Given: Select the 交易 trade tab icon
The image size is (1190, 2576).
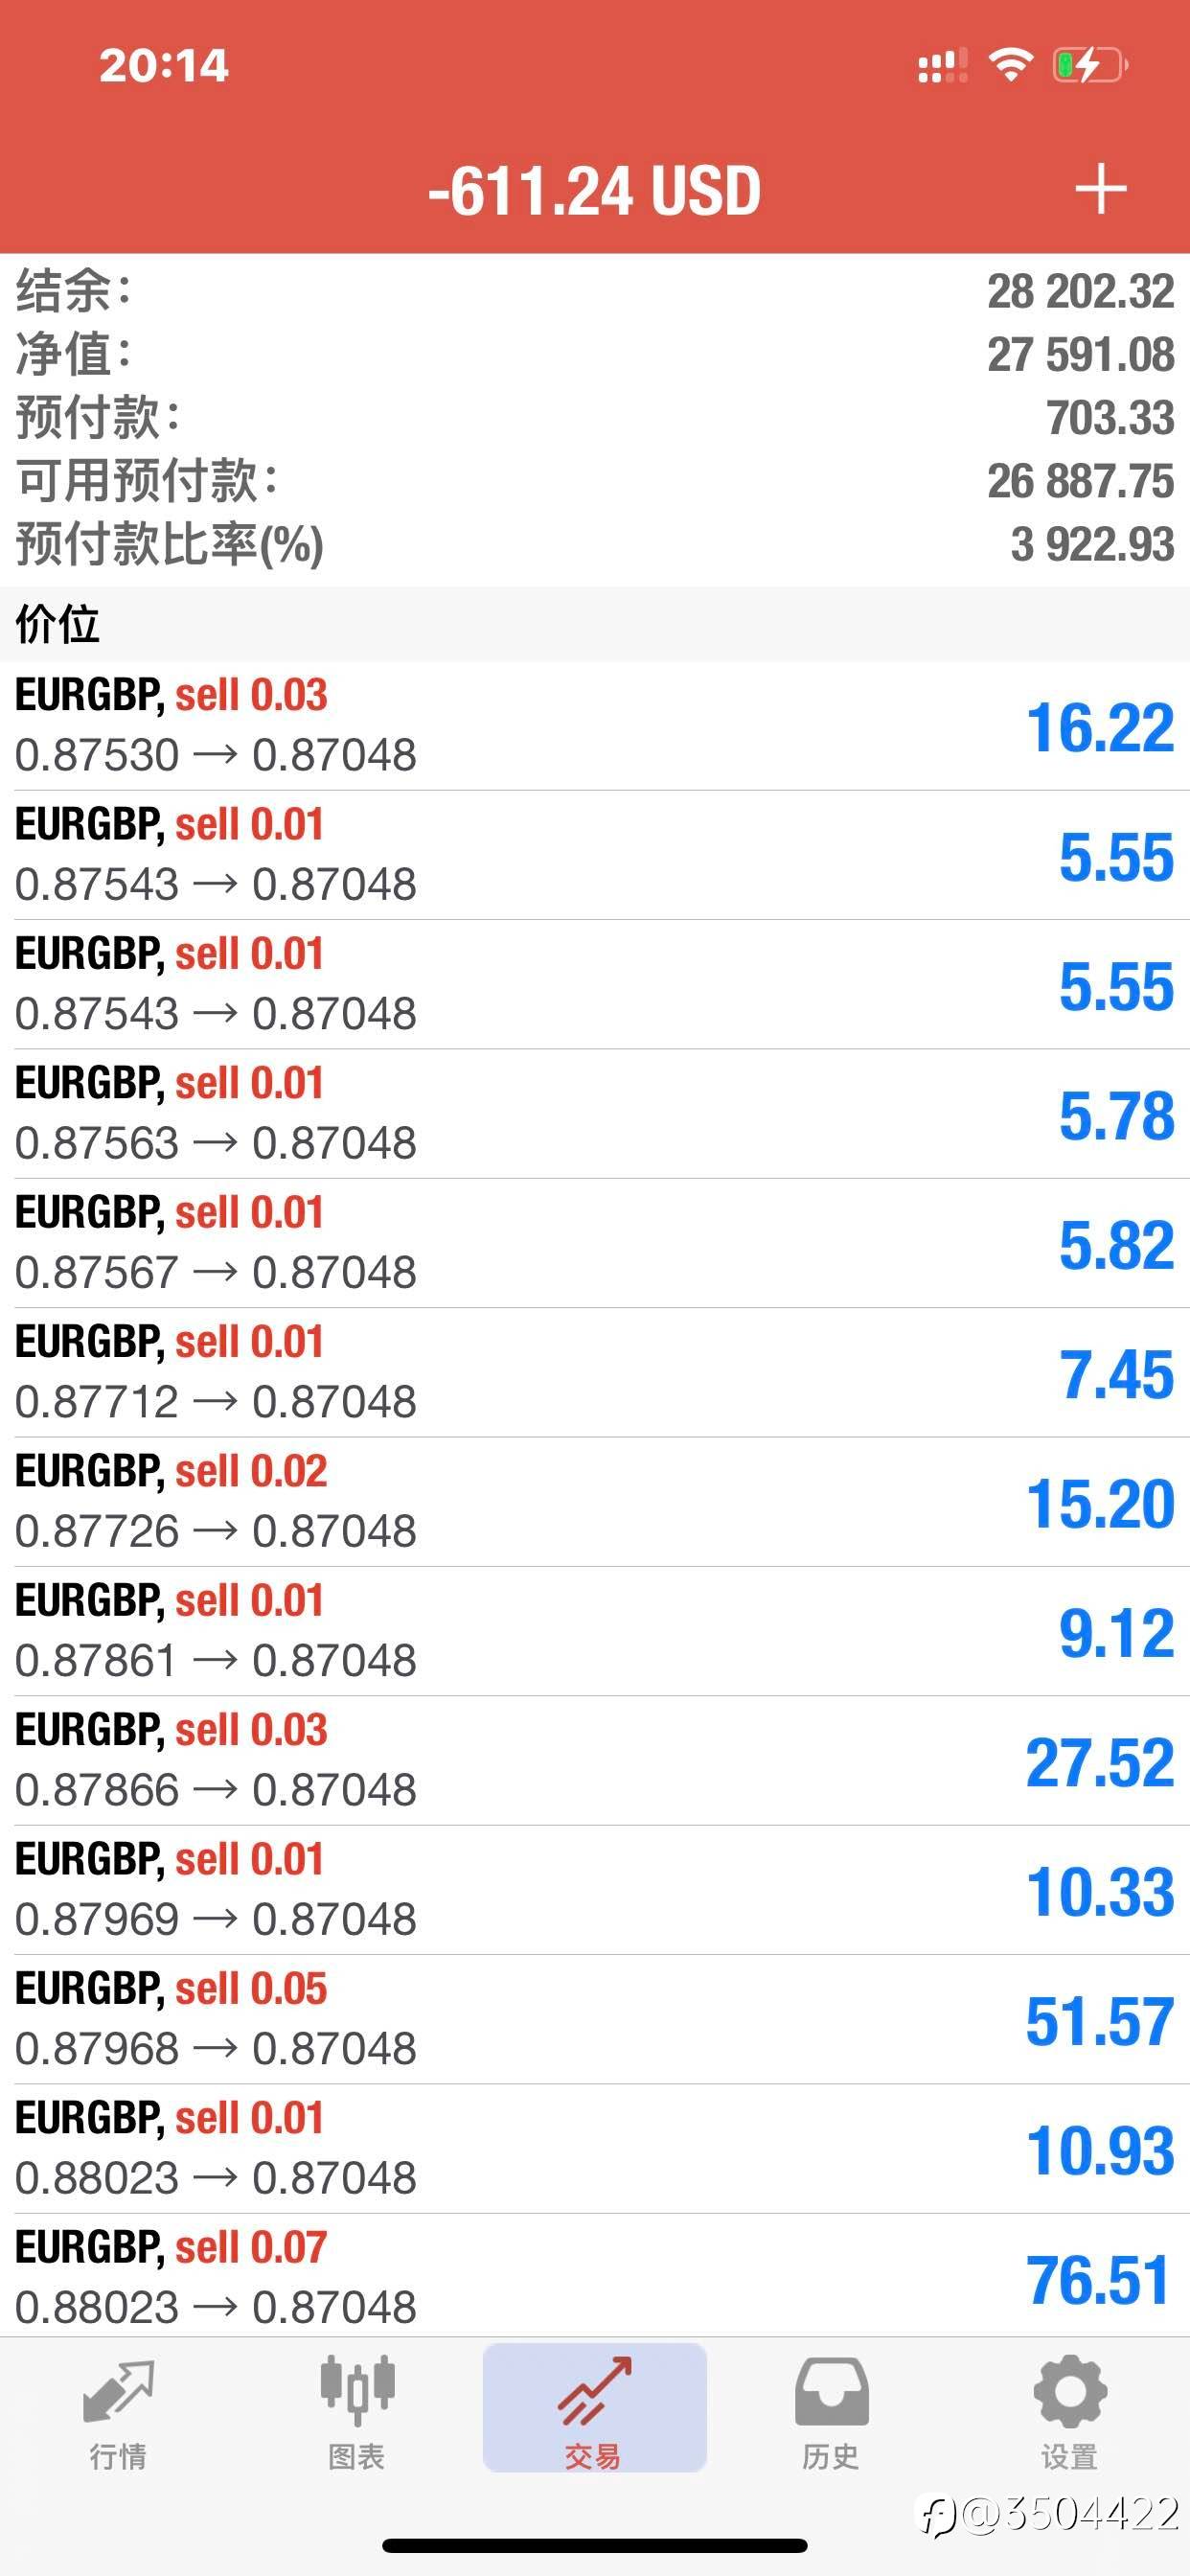Looking at the screenshot, I should point(594,2391).
